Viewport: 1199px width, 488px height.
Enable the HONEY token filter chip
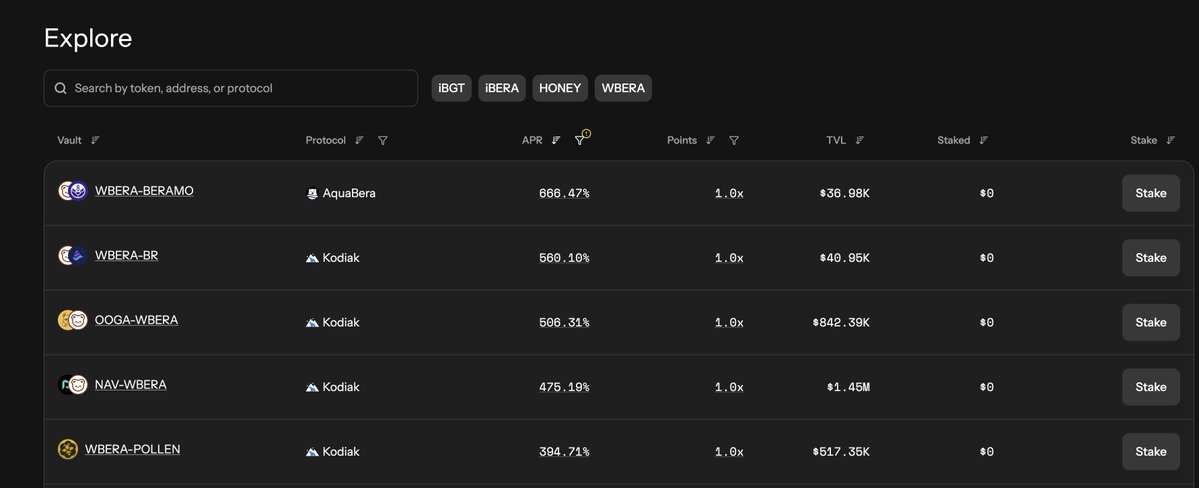[560, 88]
